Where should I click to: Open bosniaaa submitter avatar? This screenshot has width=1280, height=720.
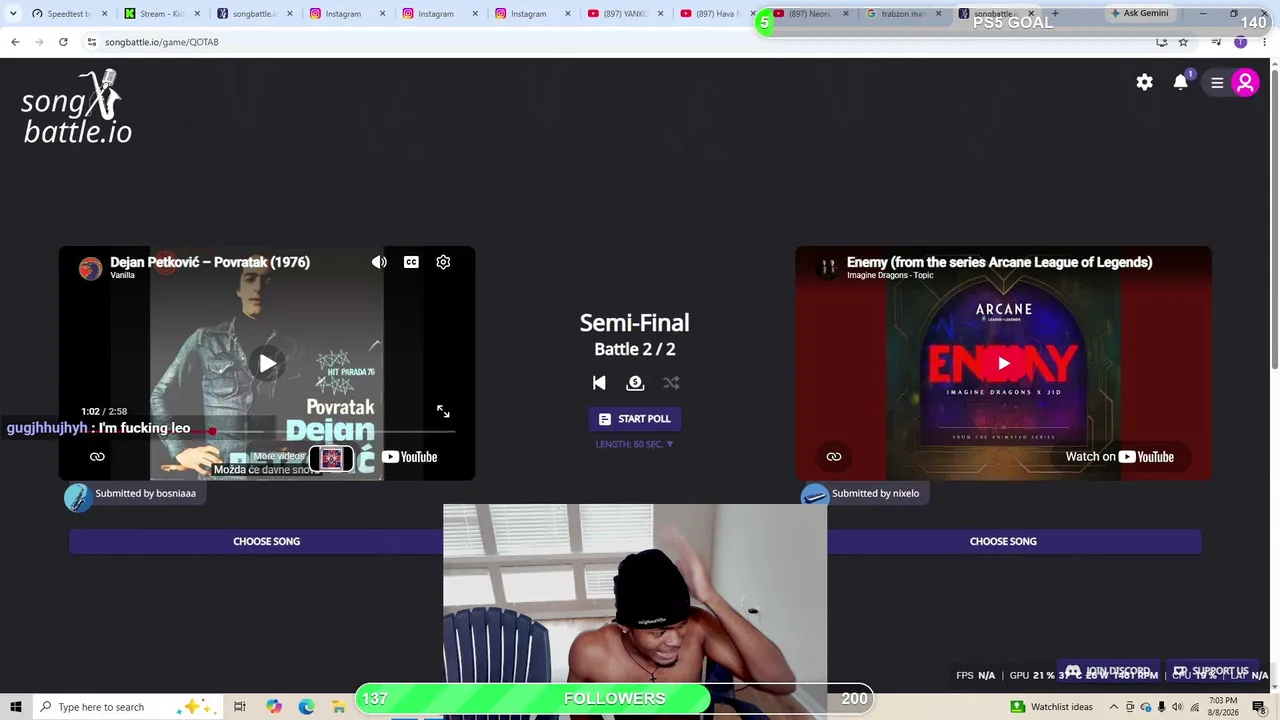pos(77,496)
